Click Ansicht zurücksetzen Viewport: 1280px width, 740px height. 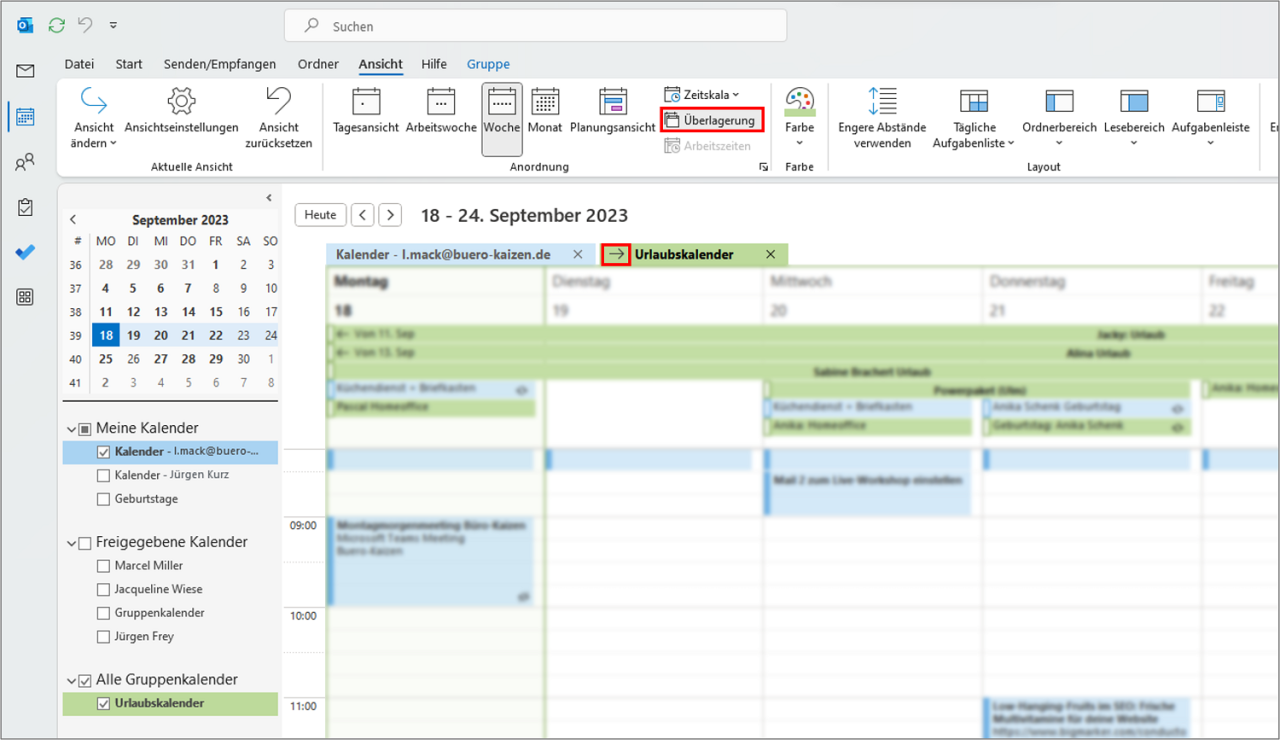click(x=279, y=118)
